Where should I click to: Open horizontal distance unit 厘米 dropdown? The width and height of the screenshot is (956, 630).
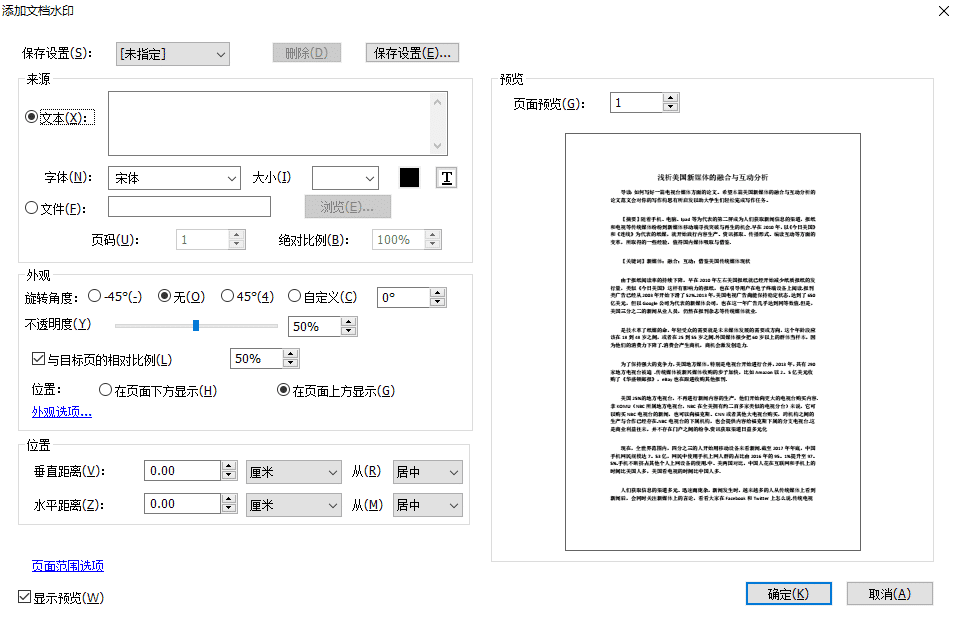pyautogui.click(x=293, y=505)
